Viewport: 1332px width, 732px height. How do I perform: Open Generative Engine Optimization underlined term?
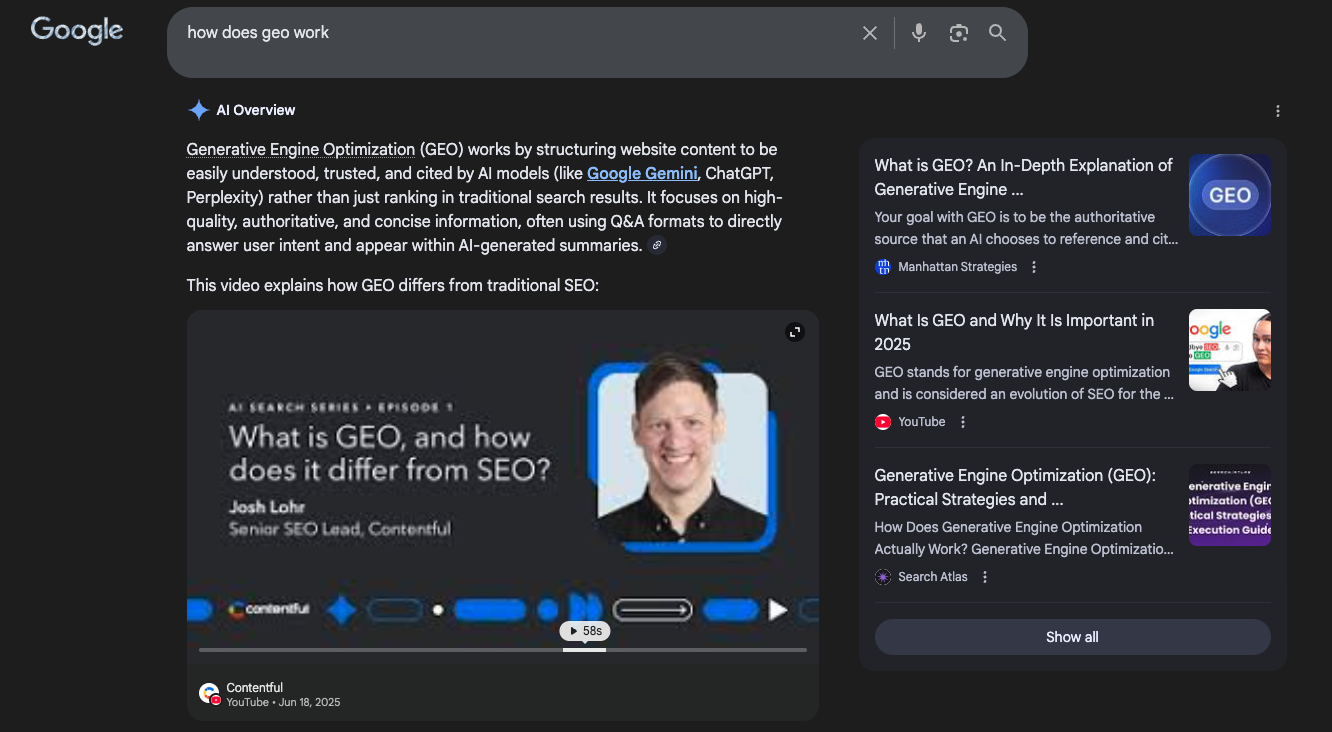(300, 149)
